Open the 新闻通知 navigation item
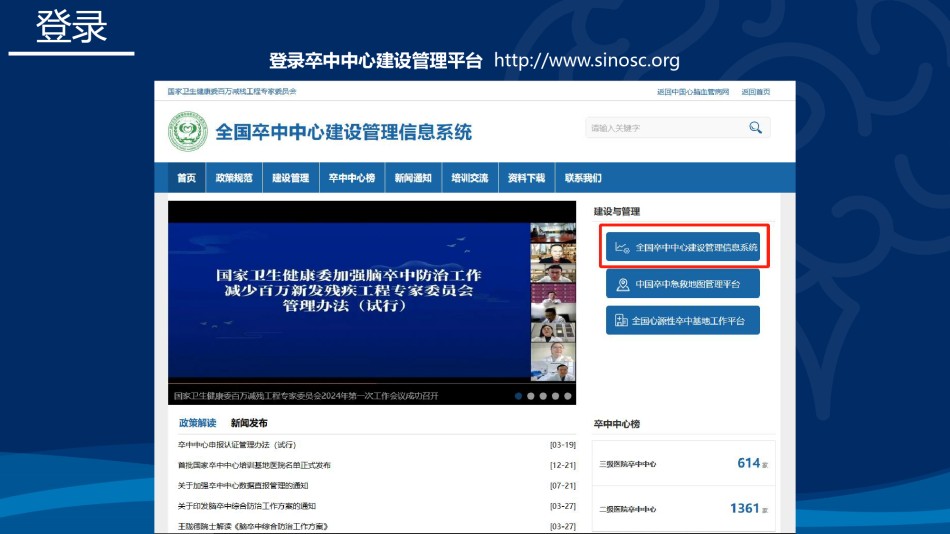This screenshot has width=950, height=534. pos(413,178)
